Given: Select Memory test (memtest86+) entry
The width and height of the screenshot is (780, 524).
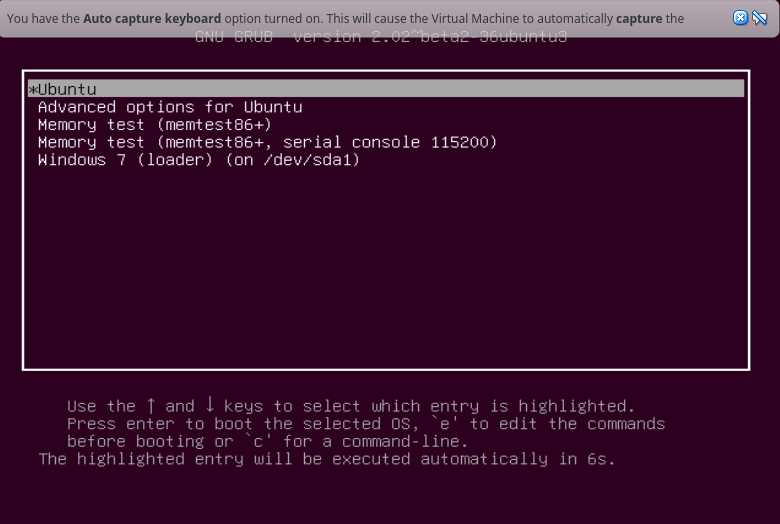Looking at the screenshot, I should pyautogui.click(x=155, y=124).
